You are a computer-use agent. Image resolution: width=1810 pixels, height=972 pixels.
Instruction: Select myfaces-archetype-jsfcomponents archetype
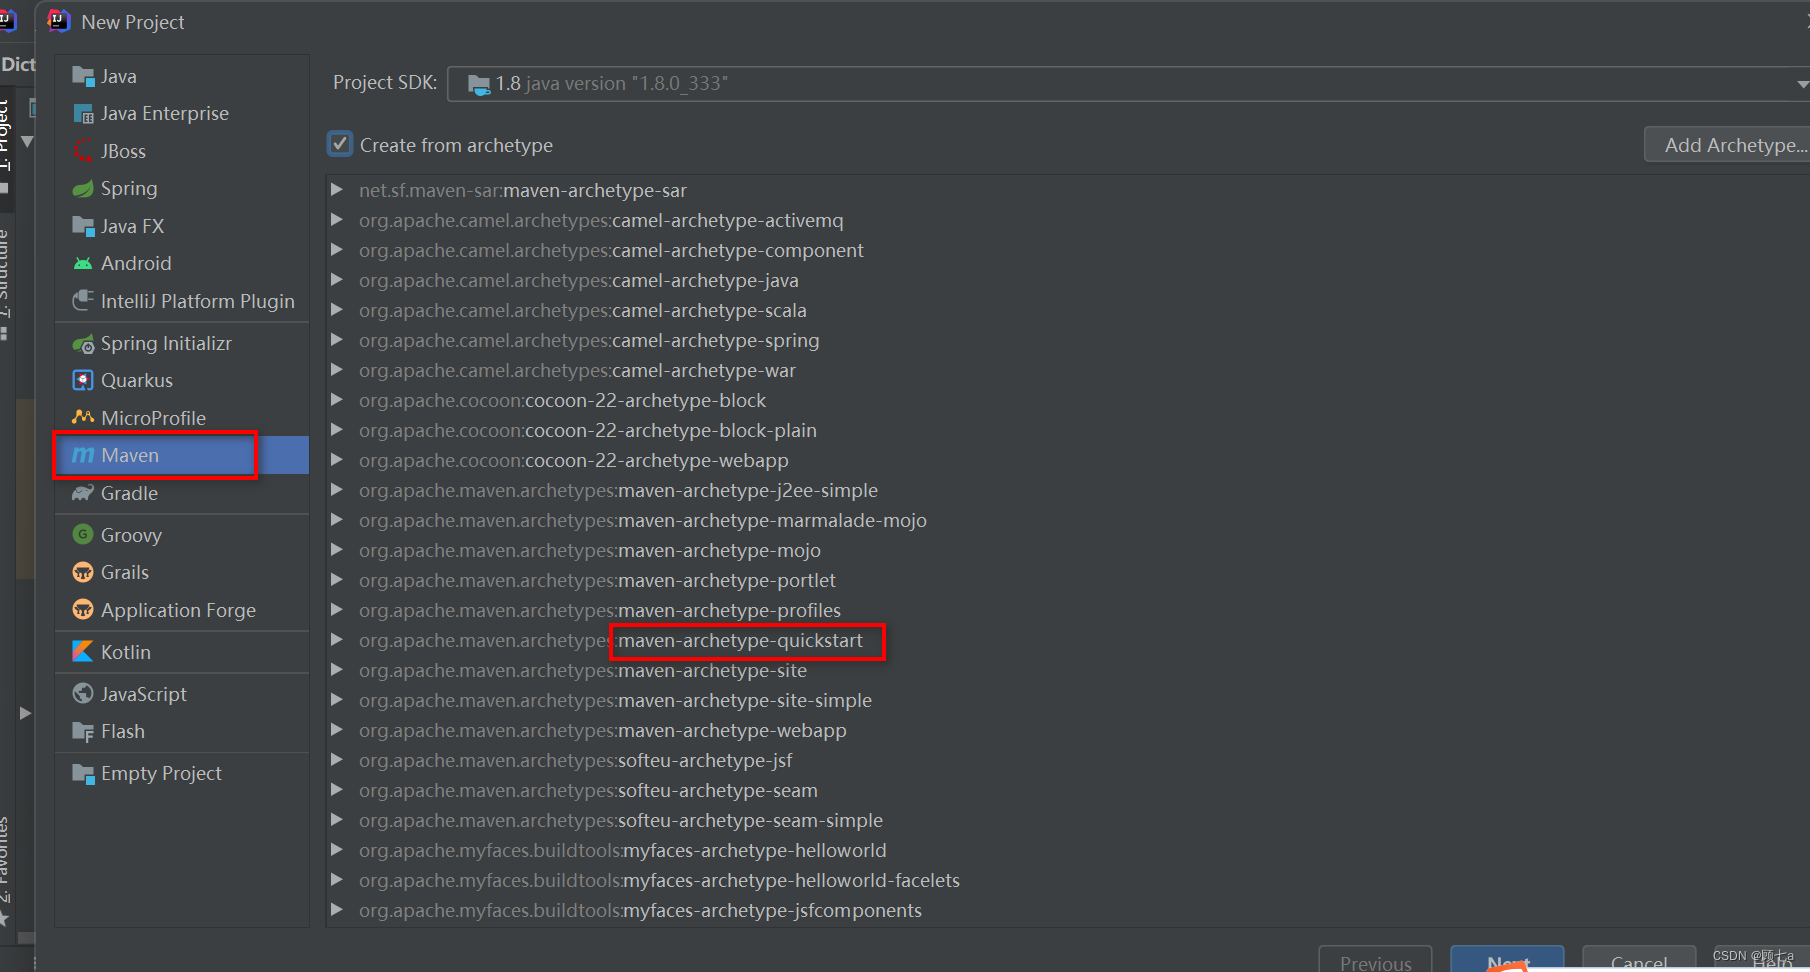[773, 910]
